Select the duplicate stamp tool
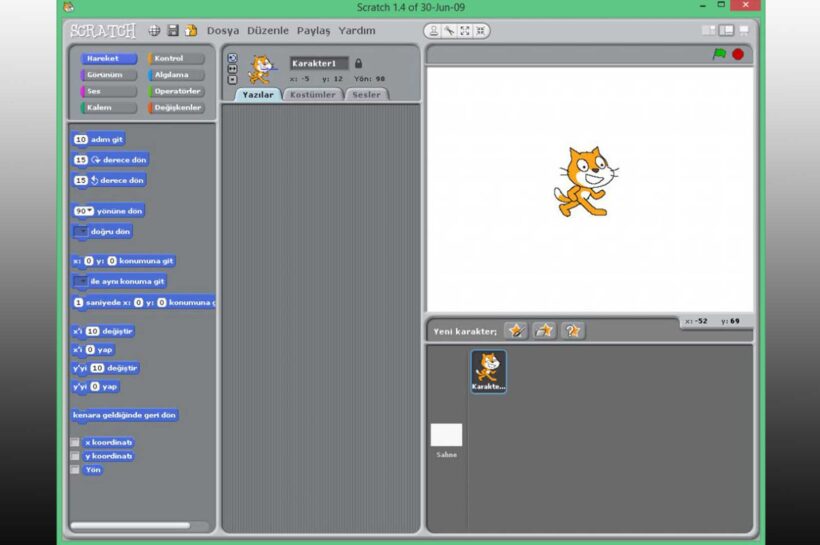Image resolution: width=820 pixels, height=545 pixels. [434, 31]
